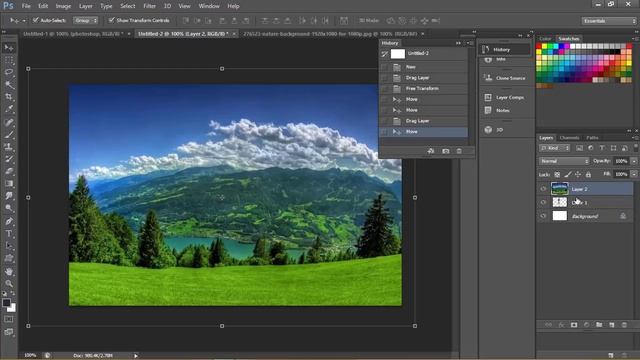Open the Kind layer filter dropdown
Screen dimensions: 640x360
(555, 148)
